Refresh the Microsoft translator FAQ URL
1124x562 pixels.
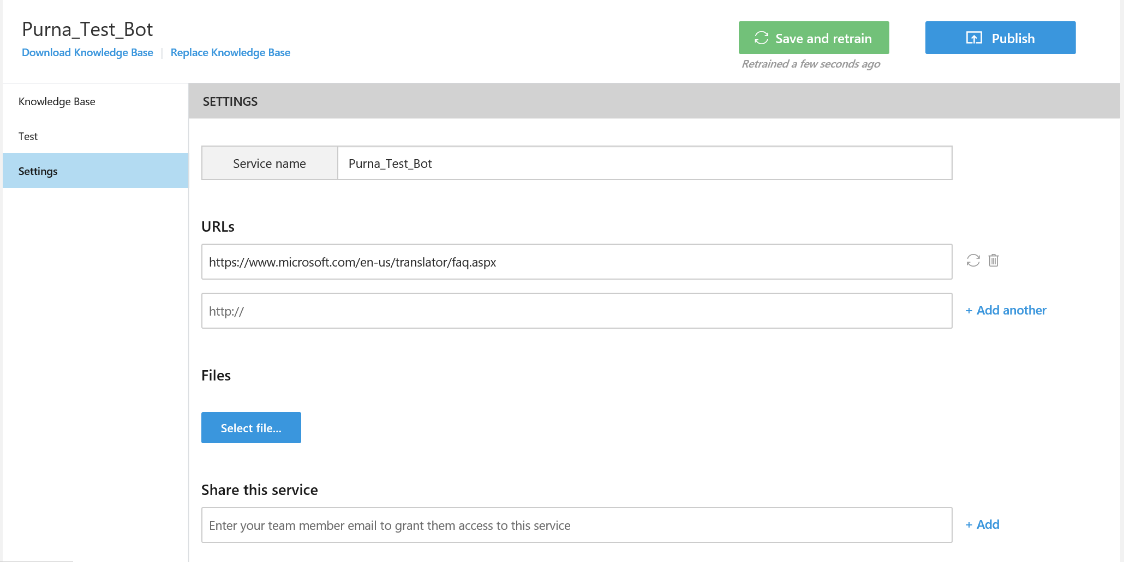973,261
